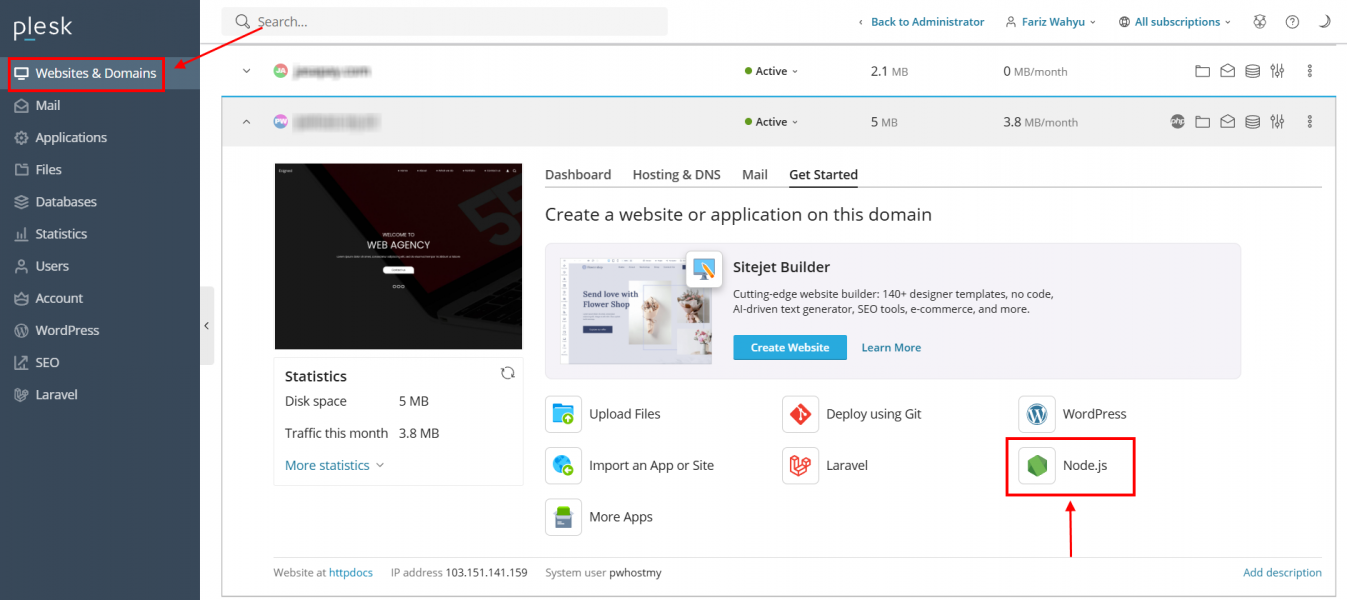Switch to the domain's Mail tab
Screen dimensions: 1347x600
pos(755,174)
